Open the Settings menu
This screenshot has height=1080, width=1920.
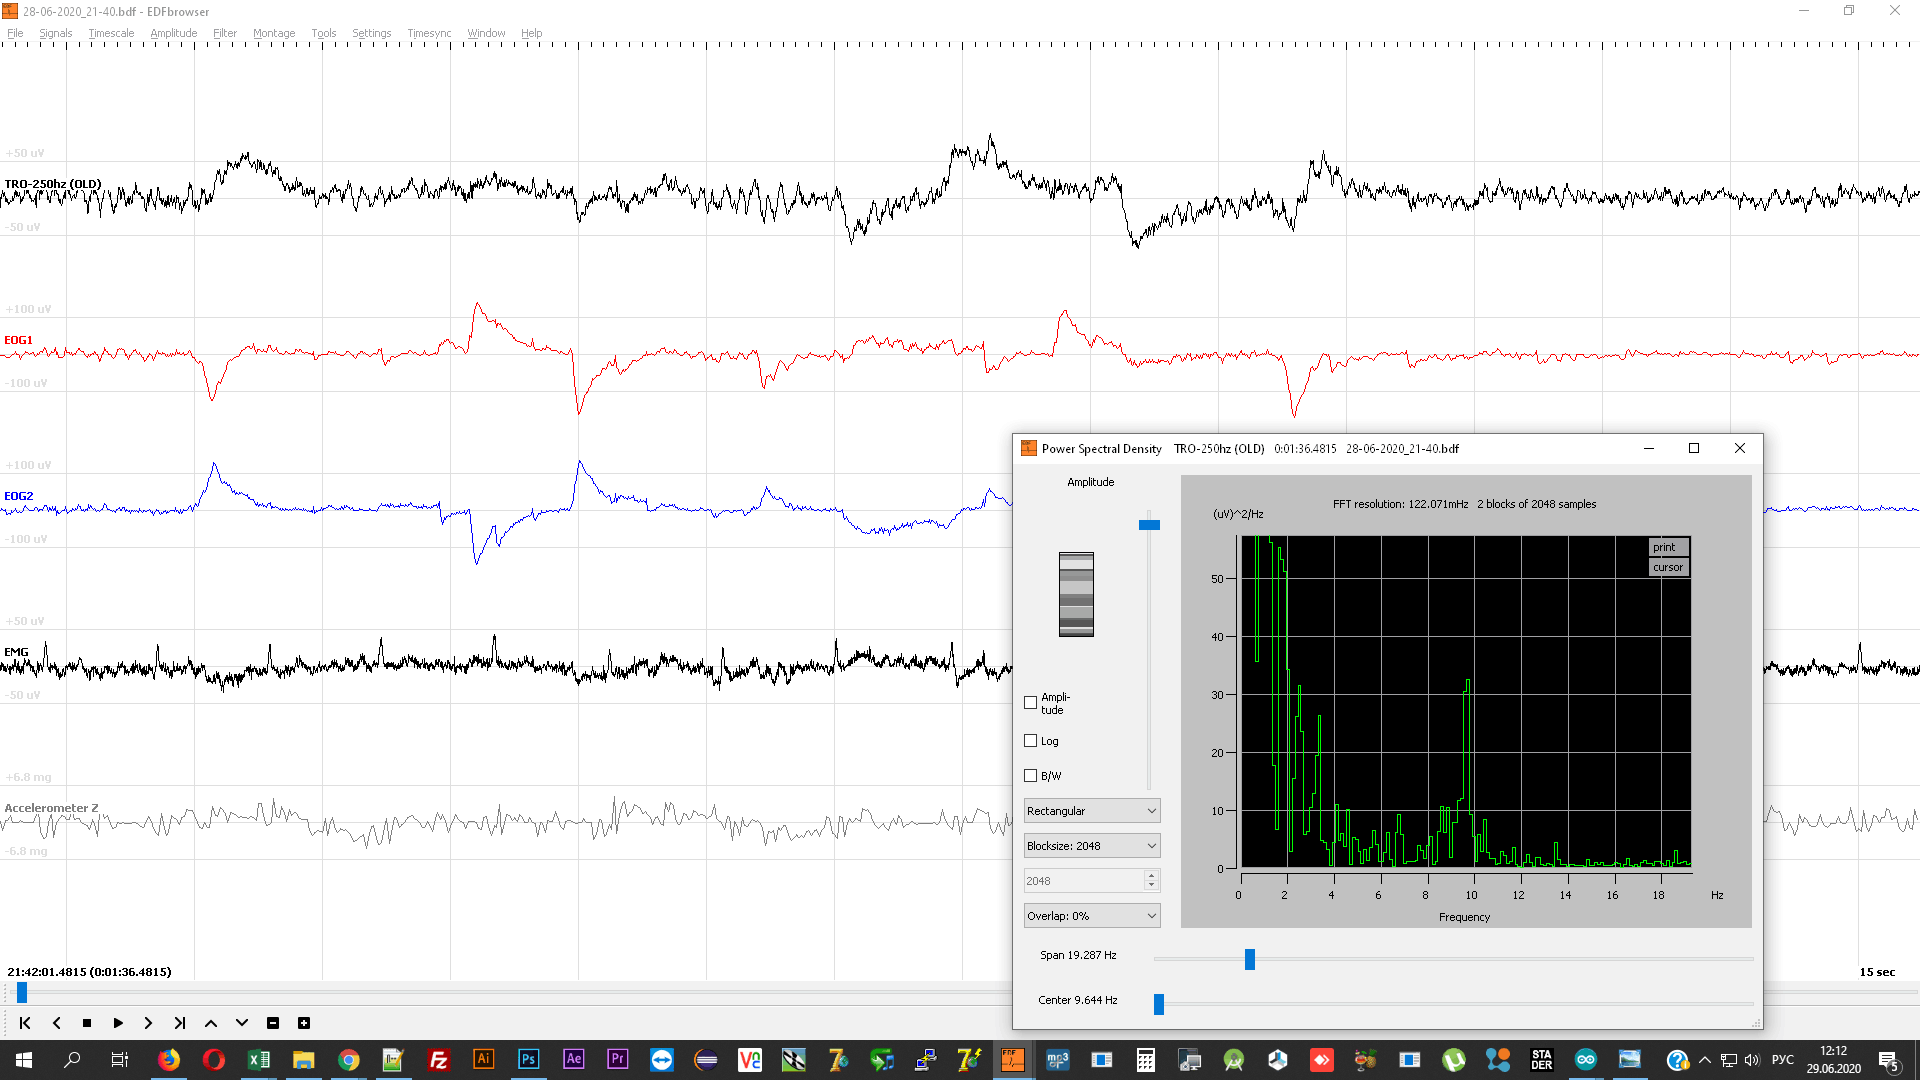[x=372, y=33]
